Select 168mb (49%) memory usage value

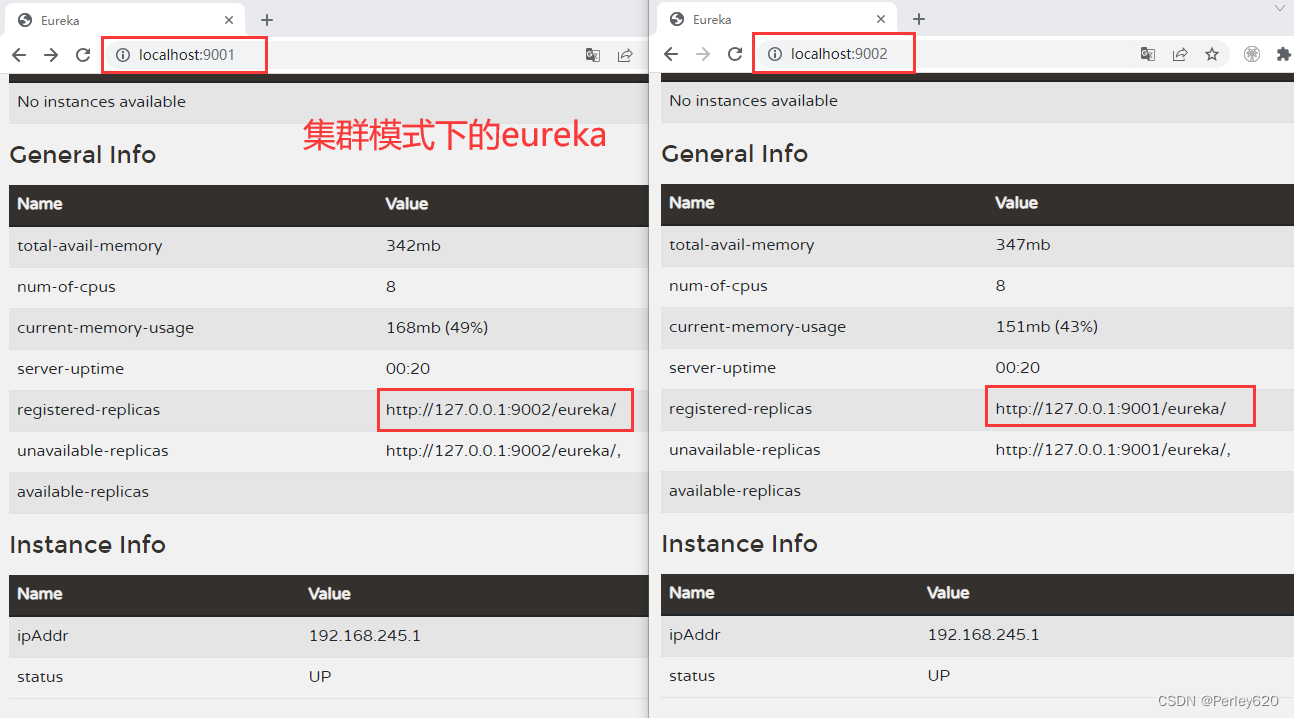437,328
